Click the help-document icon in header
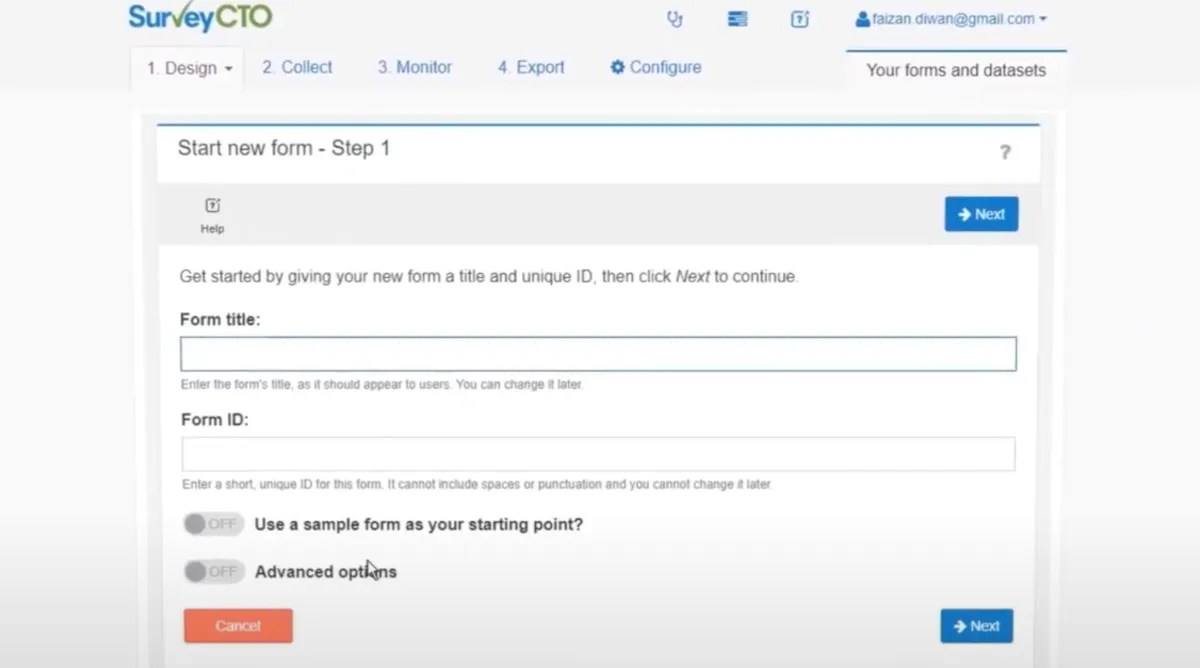Screen dimensions: 1200x668 coord(800,19)
